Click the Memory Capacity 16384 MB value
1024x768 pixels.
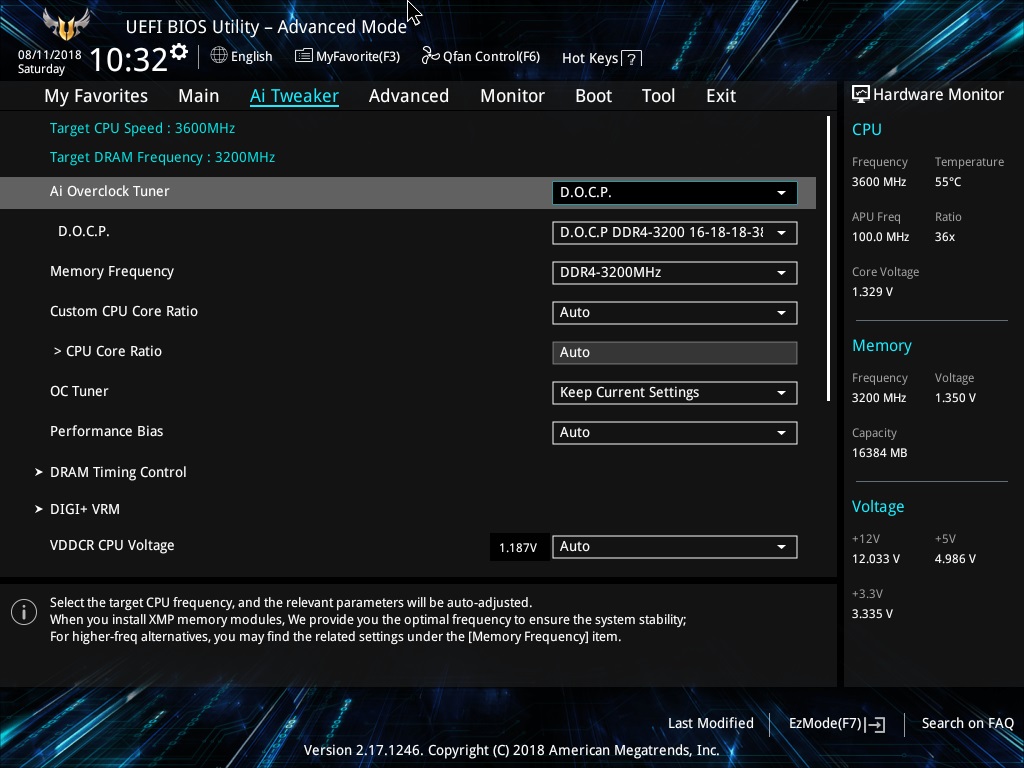pyautogui.click(x=879, y=453)
